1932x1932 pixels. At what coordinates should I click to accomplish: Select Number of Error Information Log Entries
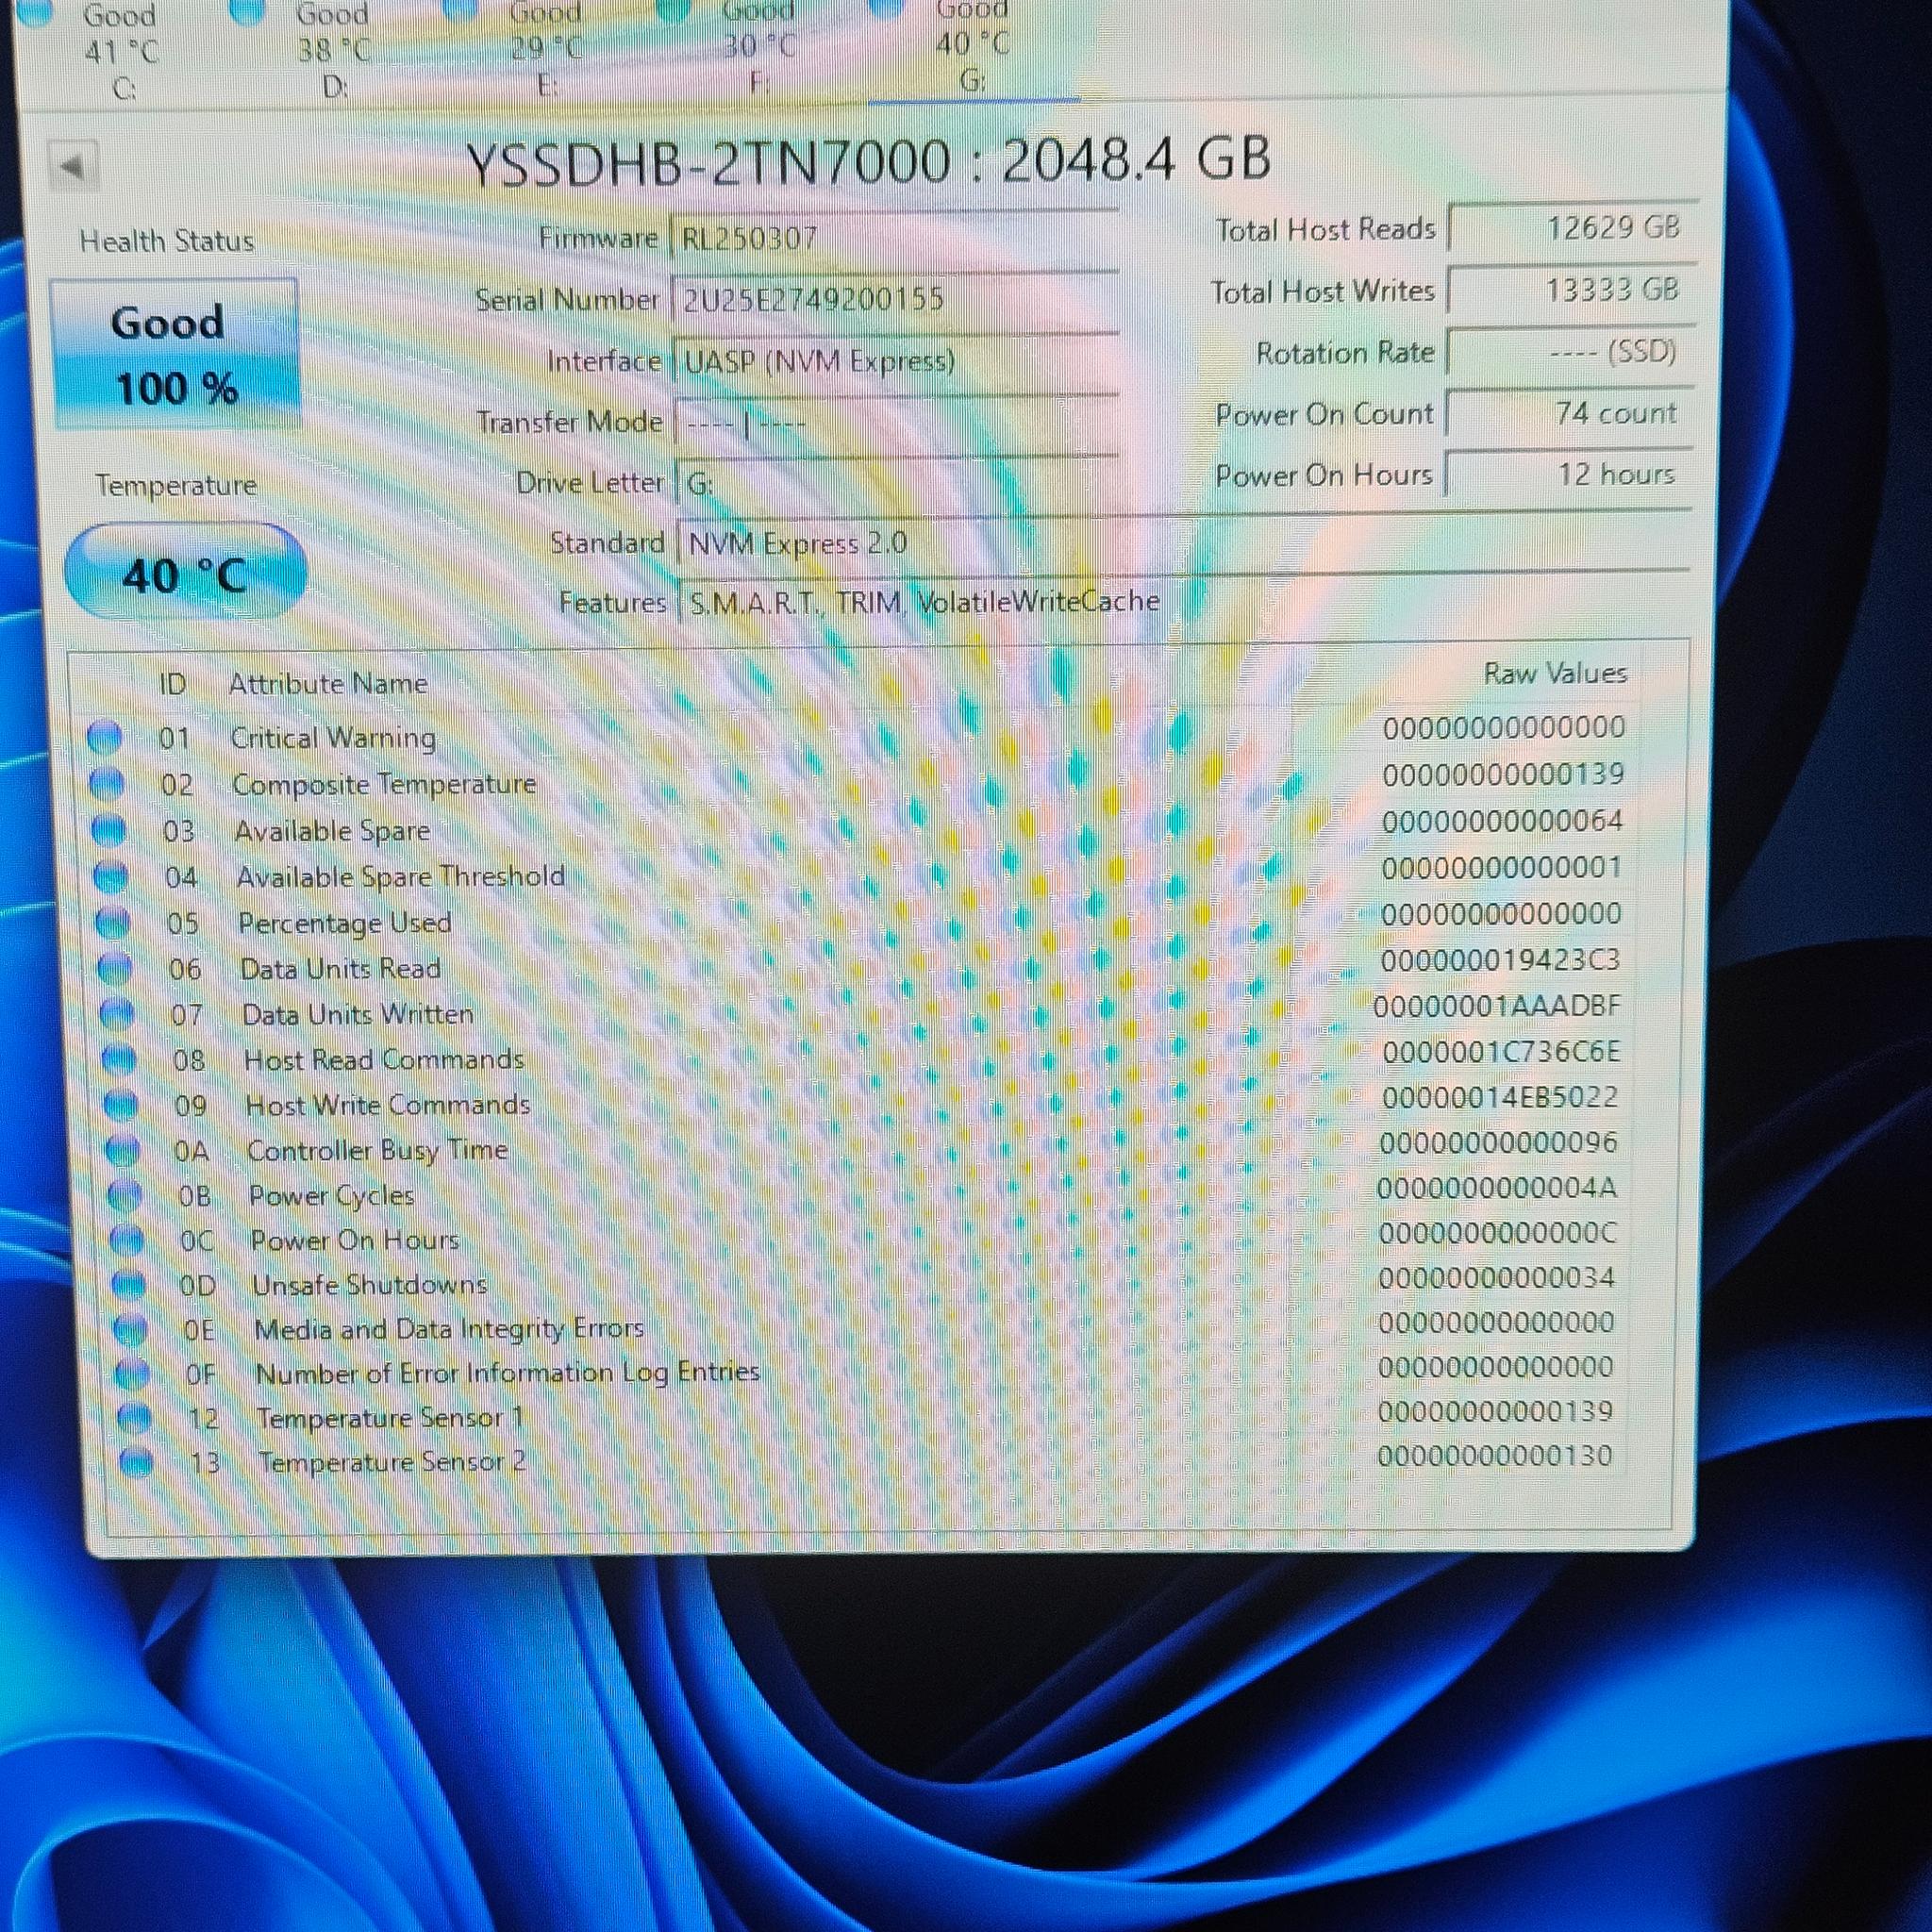click(x=508, y=1373)
